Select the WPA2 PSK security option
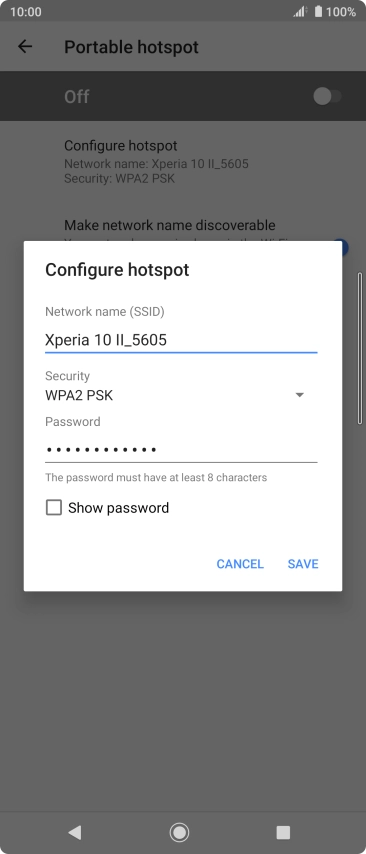This screenshot has height=854, width=366. tap(79, 395)
